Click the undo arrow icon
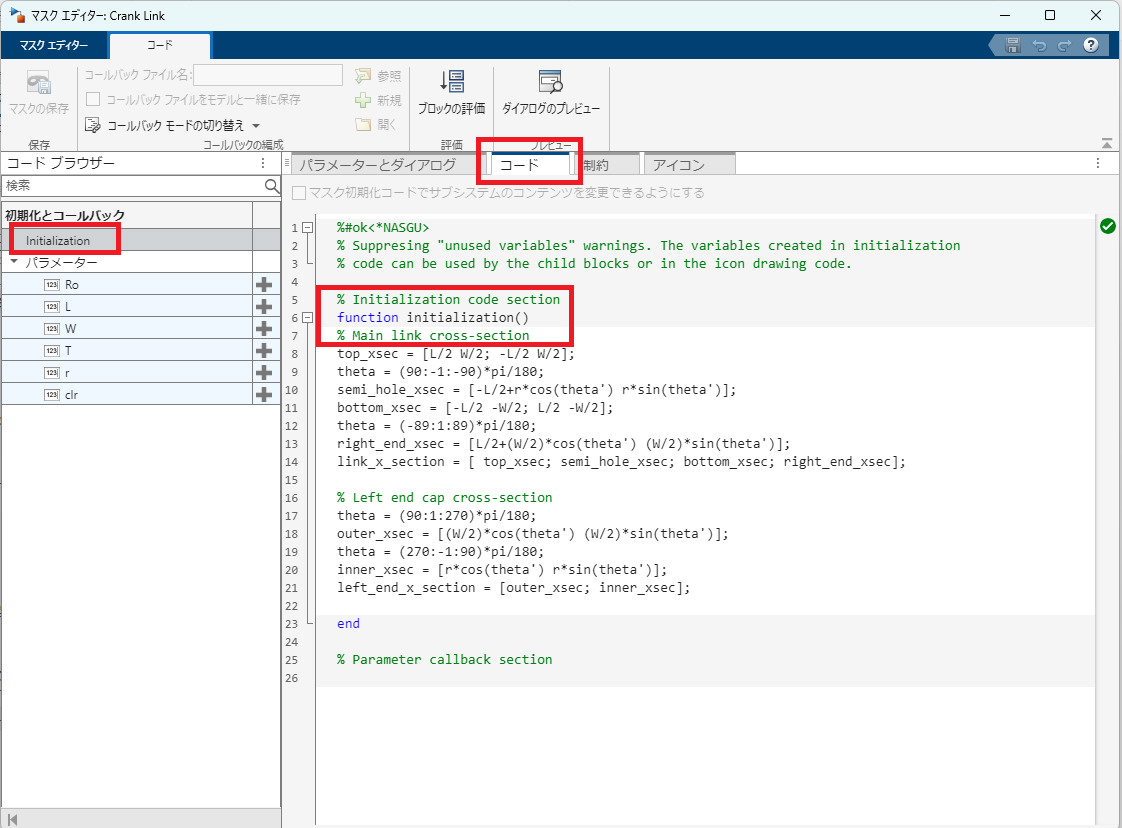This screenshot has height=828, width=1122. 1039,45
